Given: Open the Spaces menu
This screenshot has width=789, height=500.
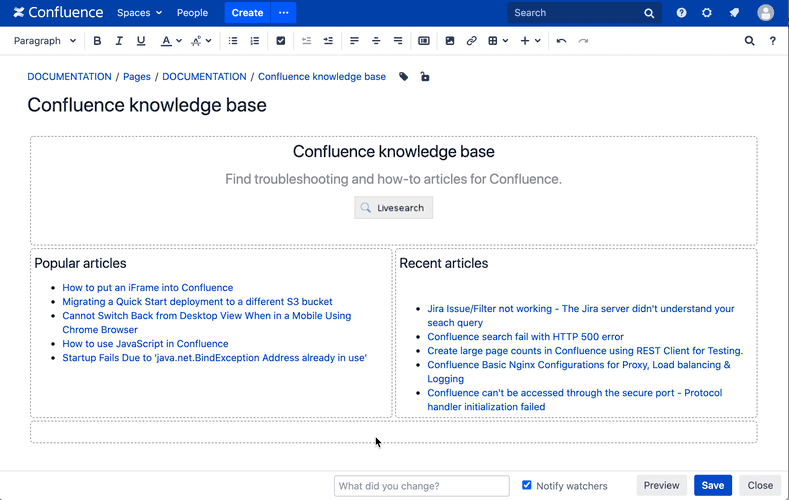Looking at the screenshot, I should (x=139, y=13).
